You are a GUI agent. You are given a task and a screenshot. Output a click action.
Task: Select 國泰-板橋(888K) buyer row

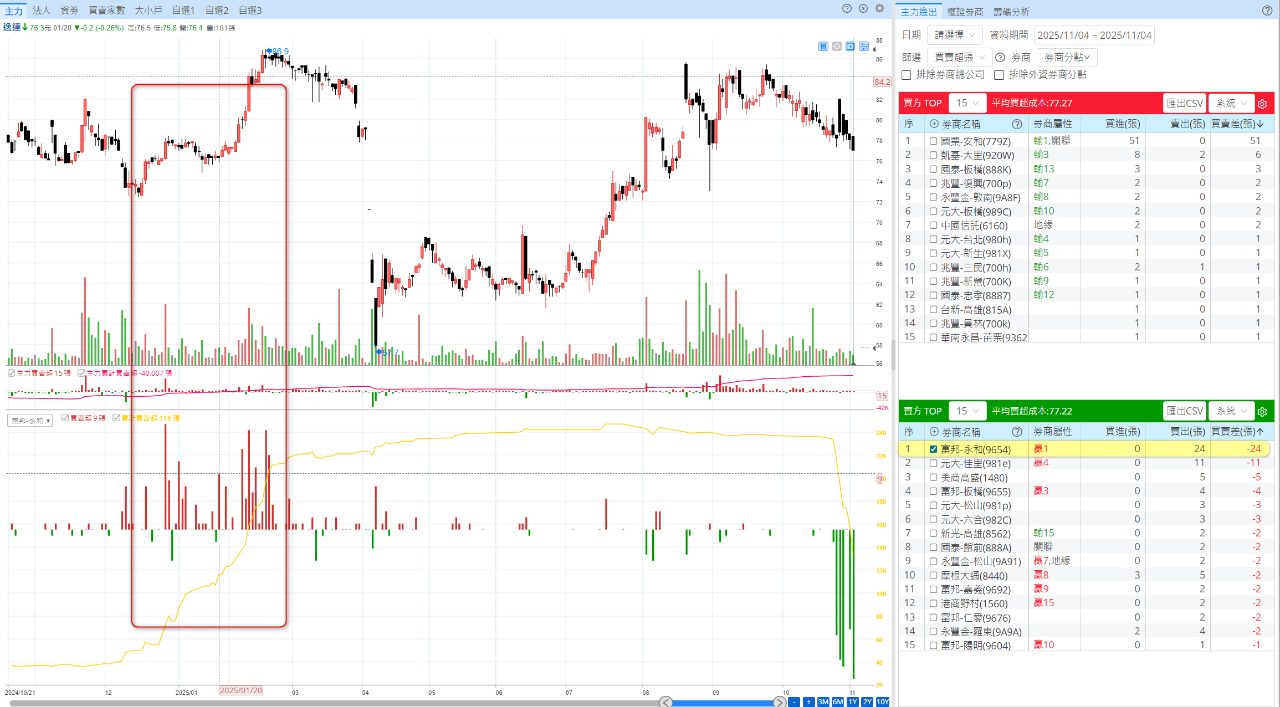tap(1087, 169)
